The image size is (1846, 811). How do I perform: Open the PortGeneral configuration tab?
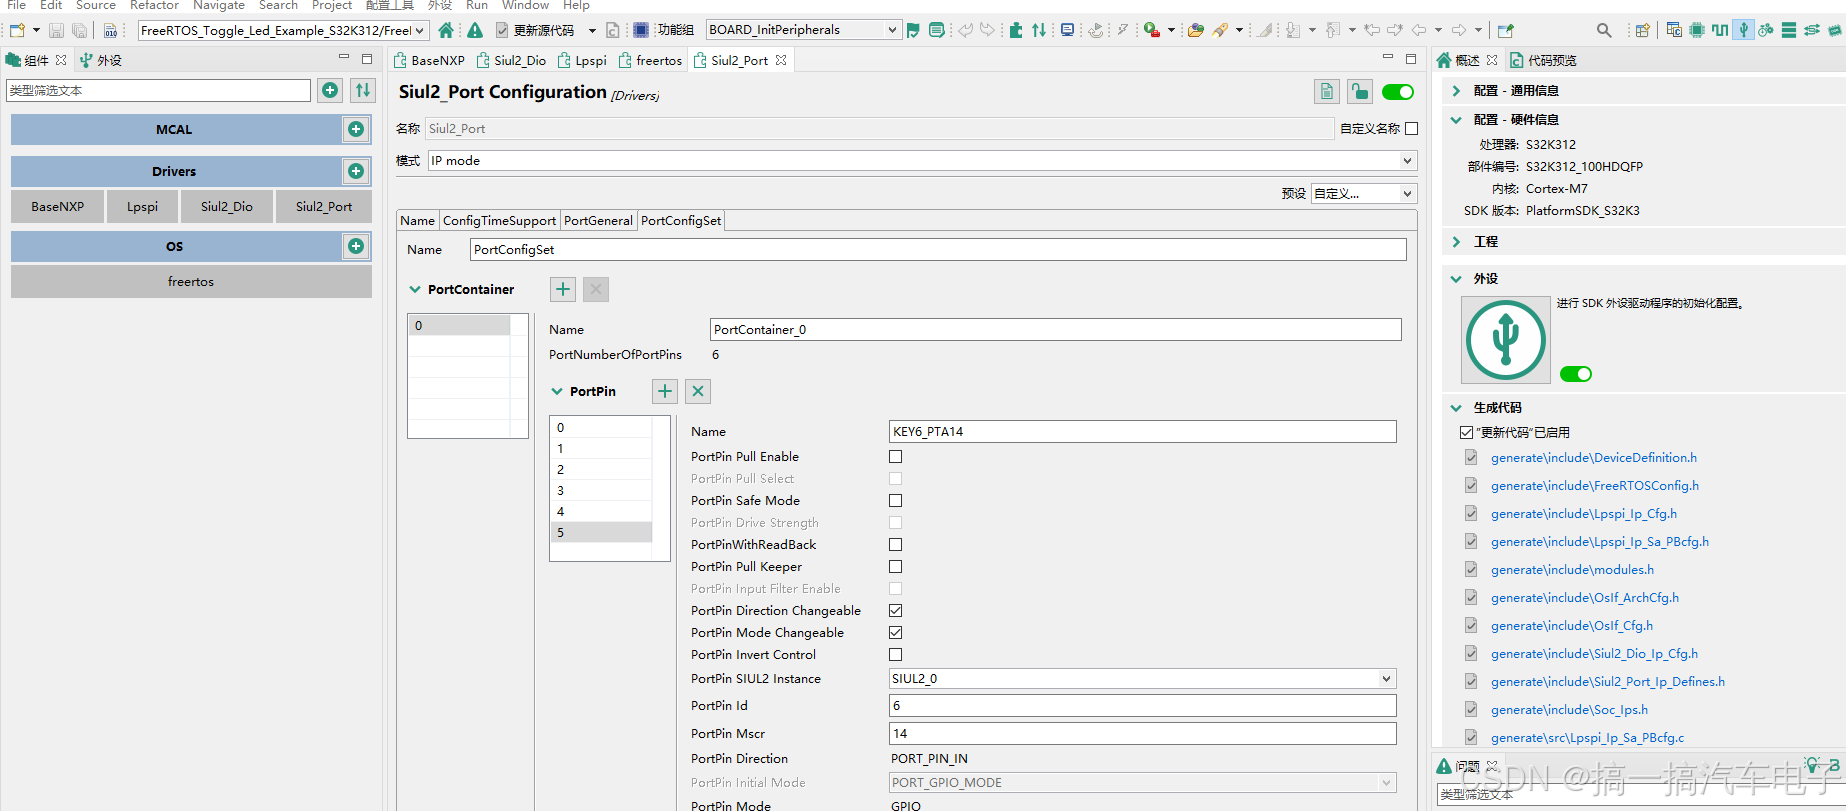tap(598, 220)
